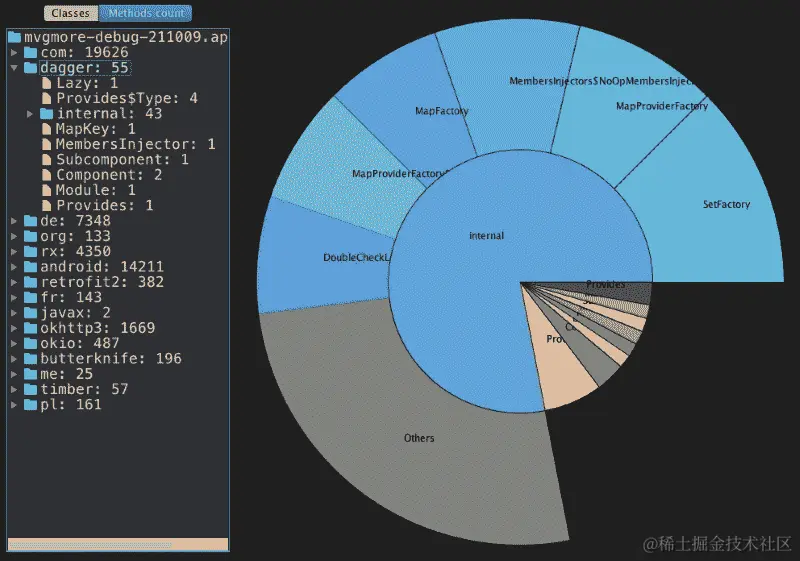The image size is (800, 561).
Task: Expand the me folder arrow
Action: (x=14, y=374)
